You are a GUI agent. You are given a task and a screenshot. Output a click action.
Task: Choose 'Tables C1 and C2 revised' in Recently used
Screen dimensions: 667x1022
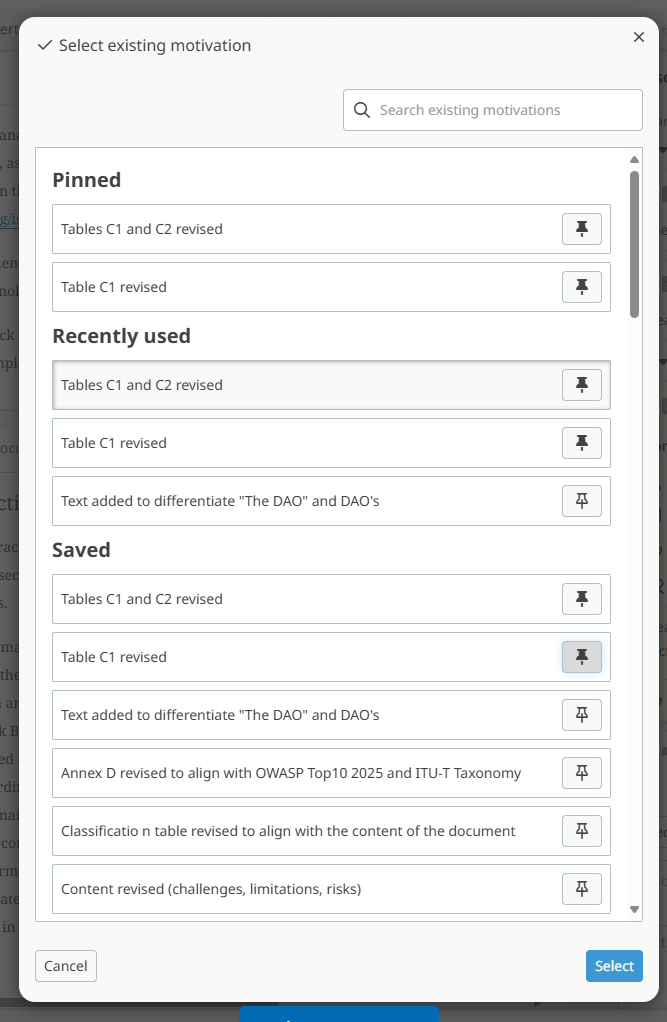(290, 385)
